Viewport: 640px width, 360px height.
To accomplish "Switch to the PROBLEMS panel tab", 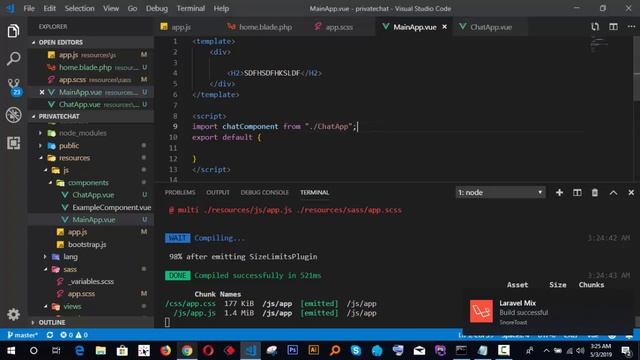I will pos(180,192).
